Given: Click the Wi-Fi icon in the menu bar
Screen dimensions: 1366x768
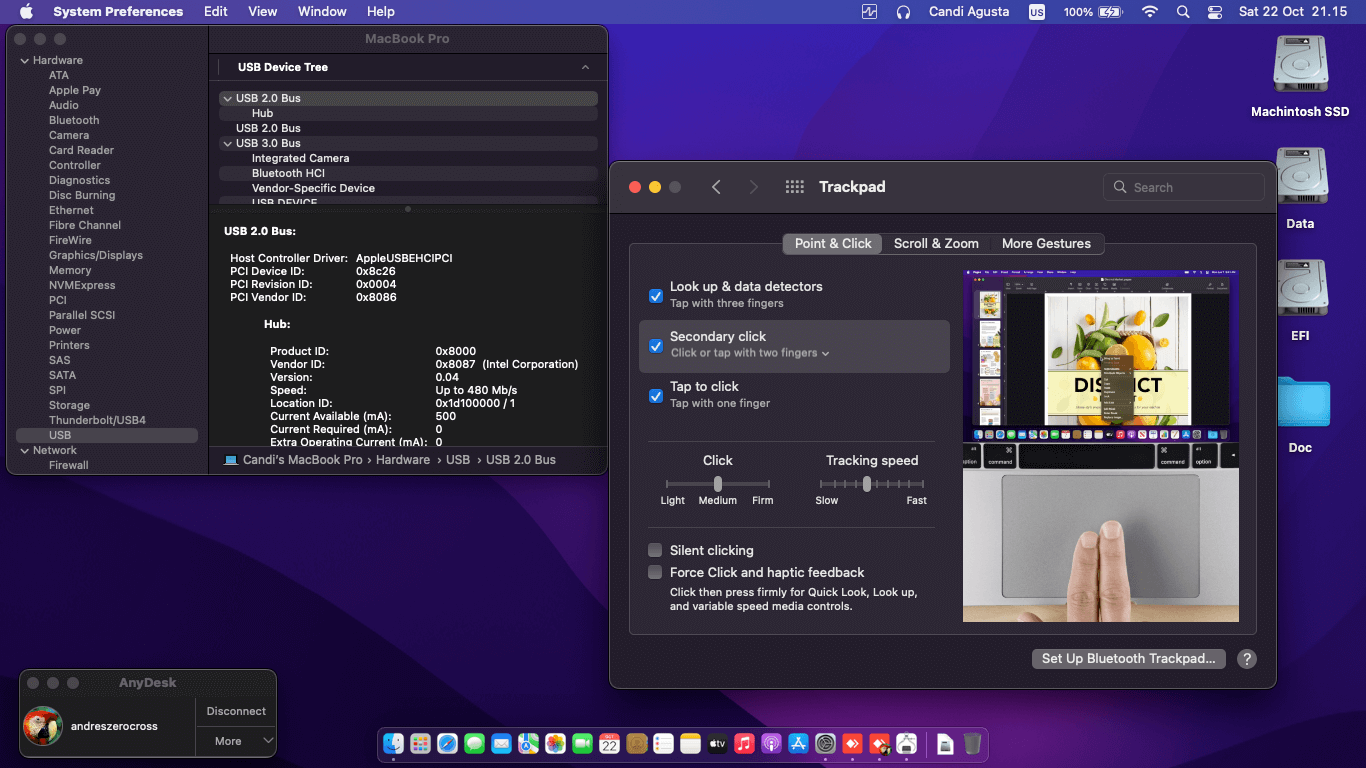Looking at the screenshot, I should (x=1150, y=12).
